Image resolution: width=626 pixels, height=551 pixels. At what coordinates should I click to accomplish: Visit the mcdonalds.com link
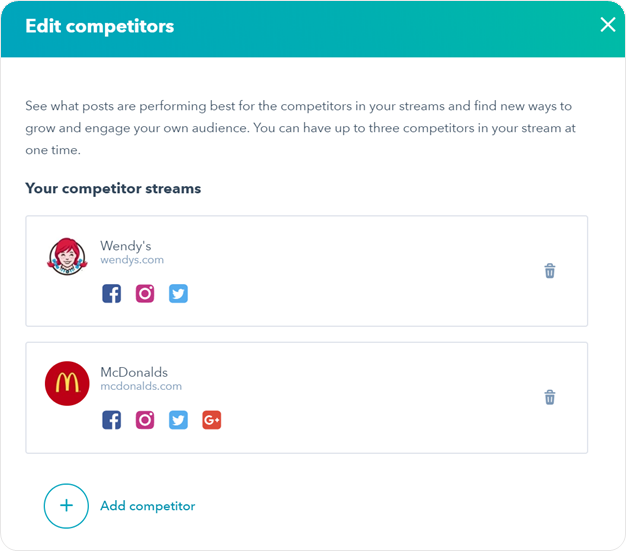click(x=141, y=386)
